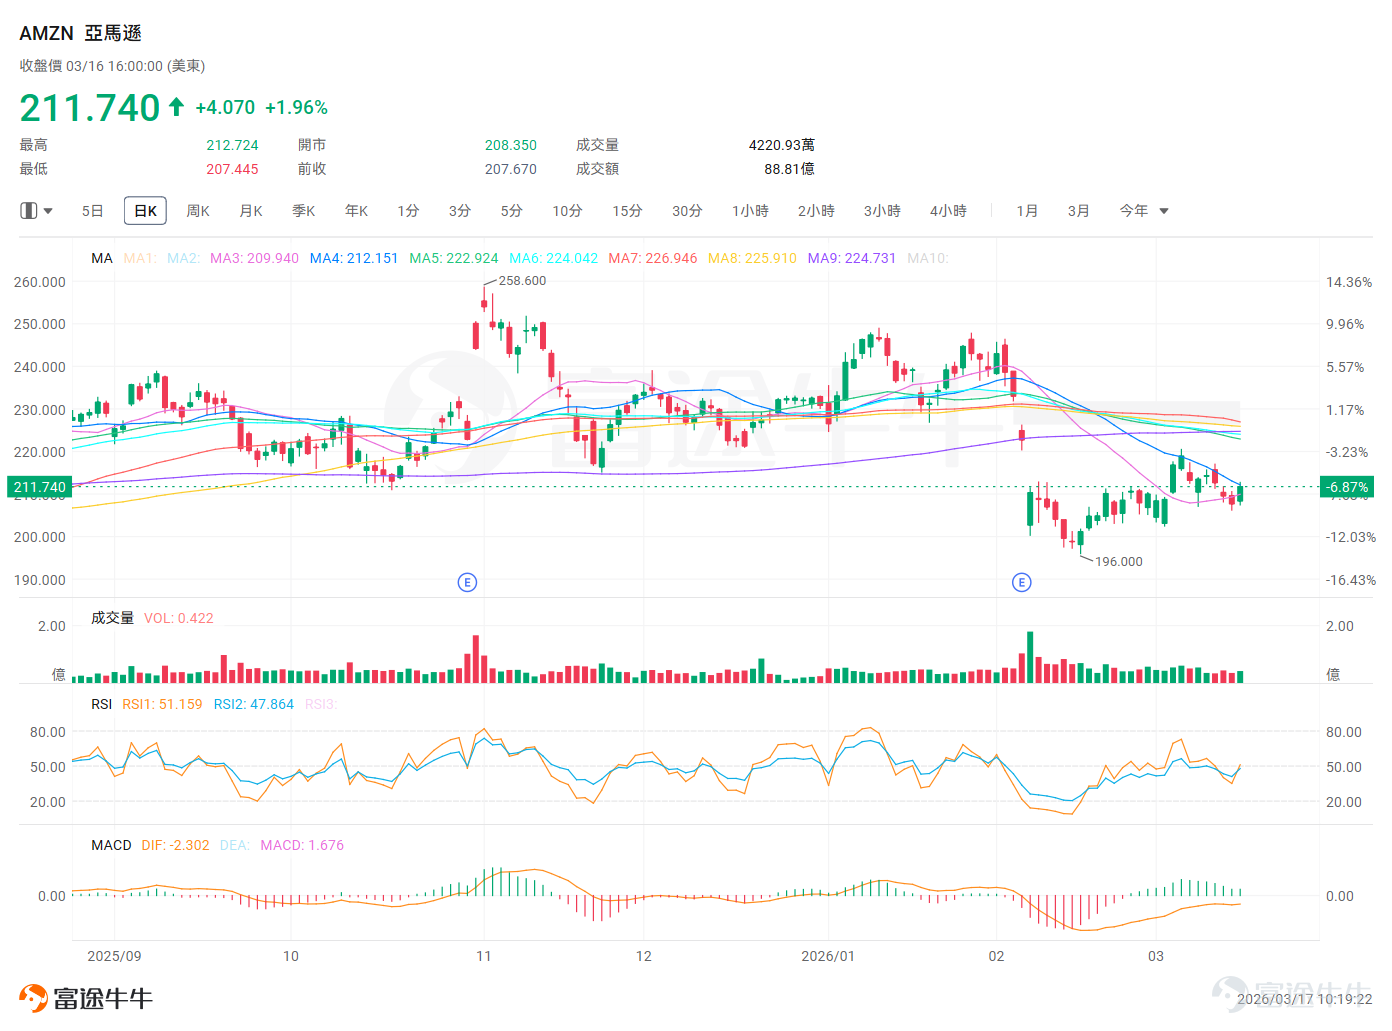Select the 3分 interval
Image resolution: width=1392 pixels, height=1031 pixels.
[x=460, y=211]
